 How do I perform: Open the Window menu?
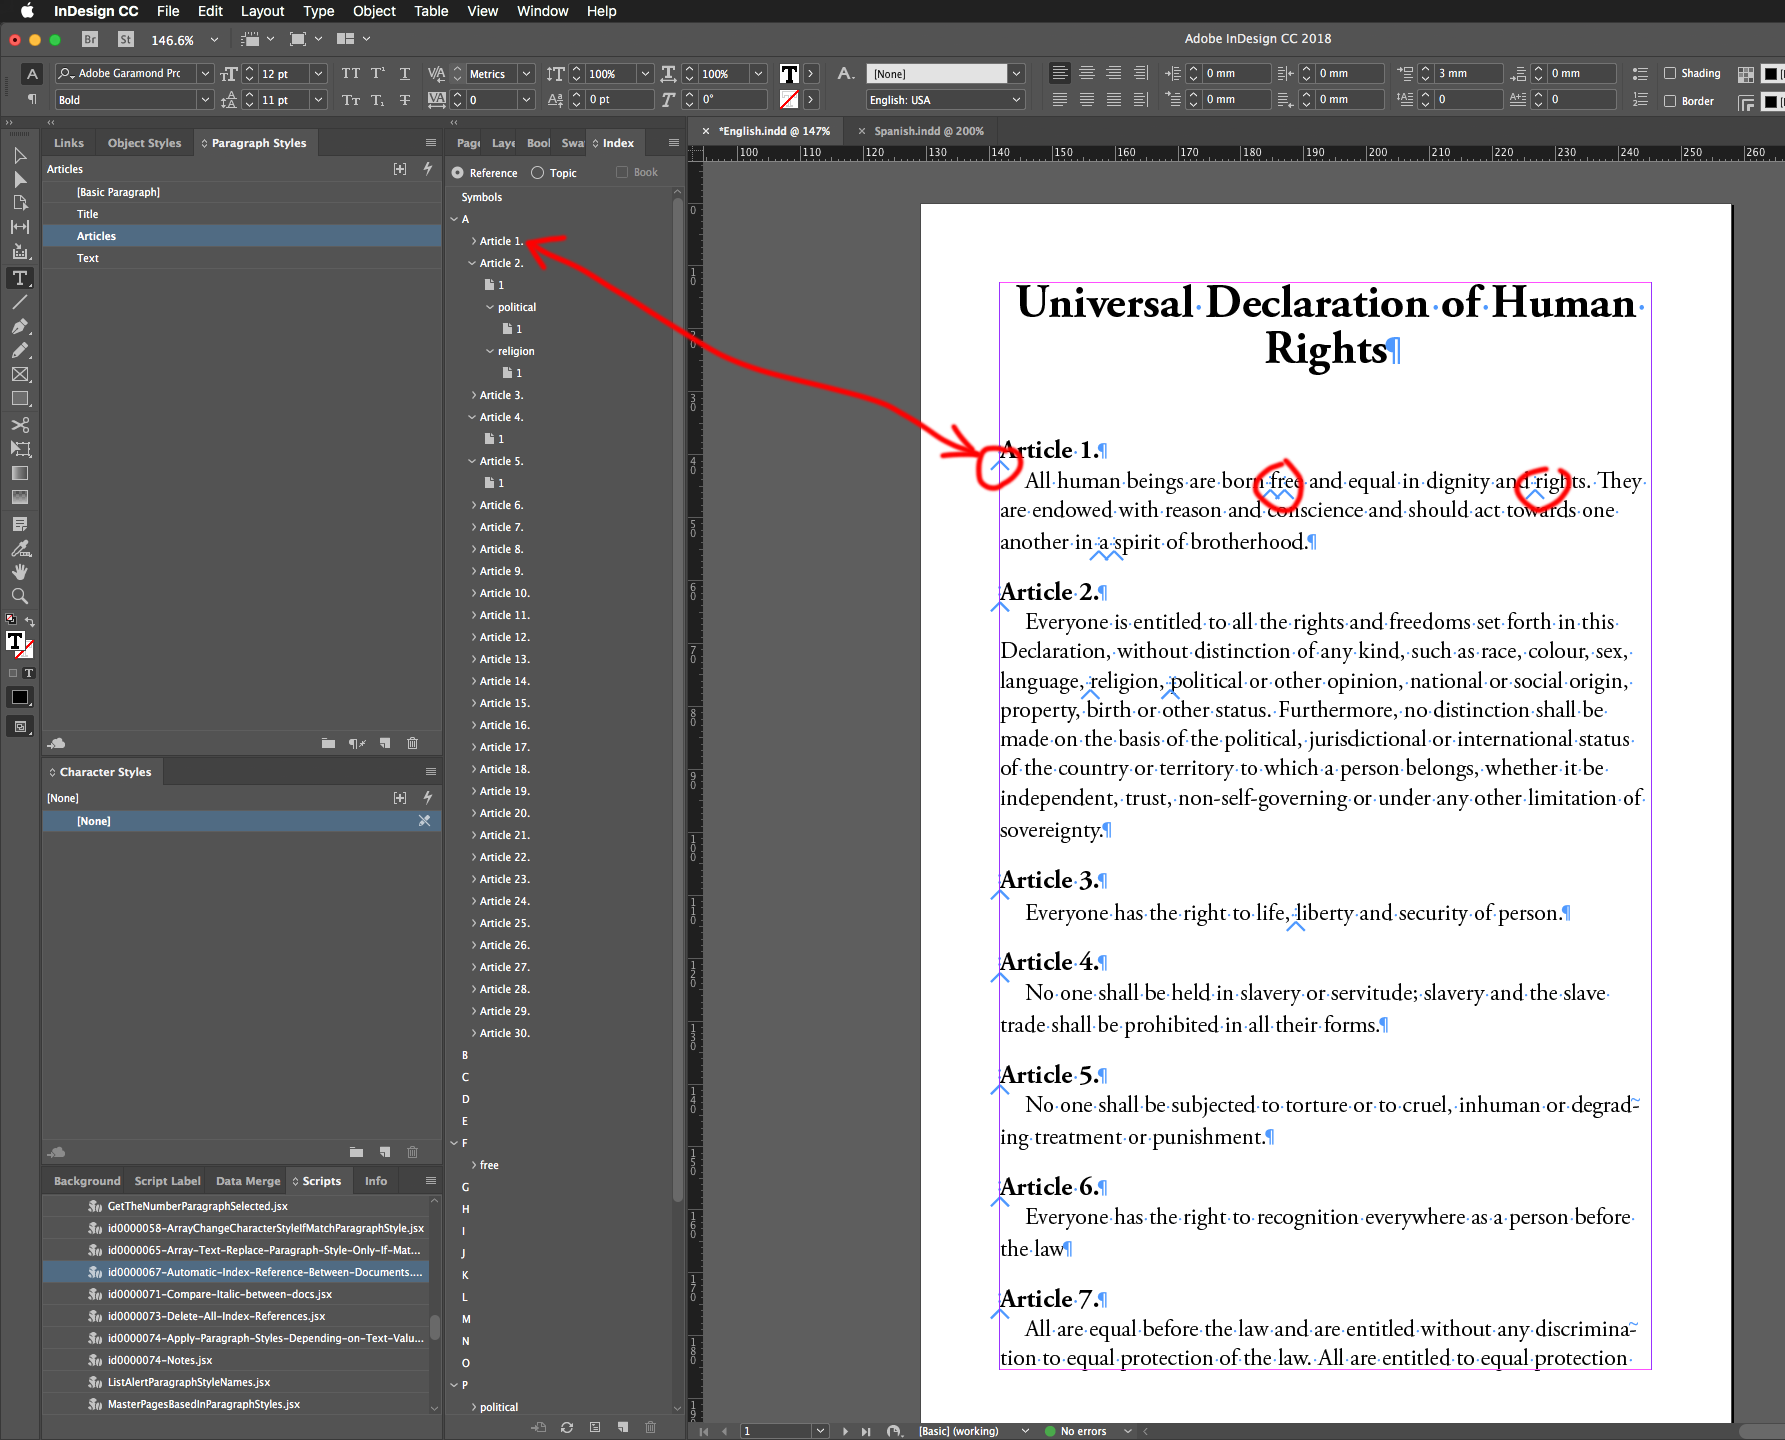point(542,11)
